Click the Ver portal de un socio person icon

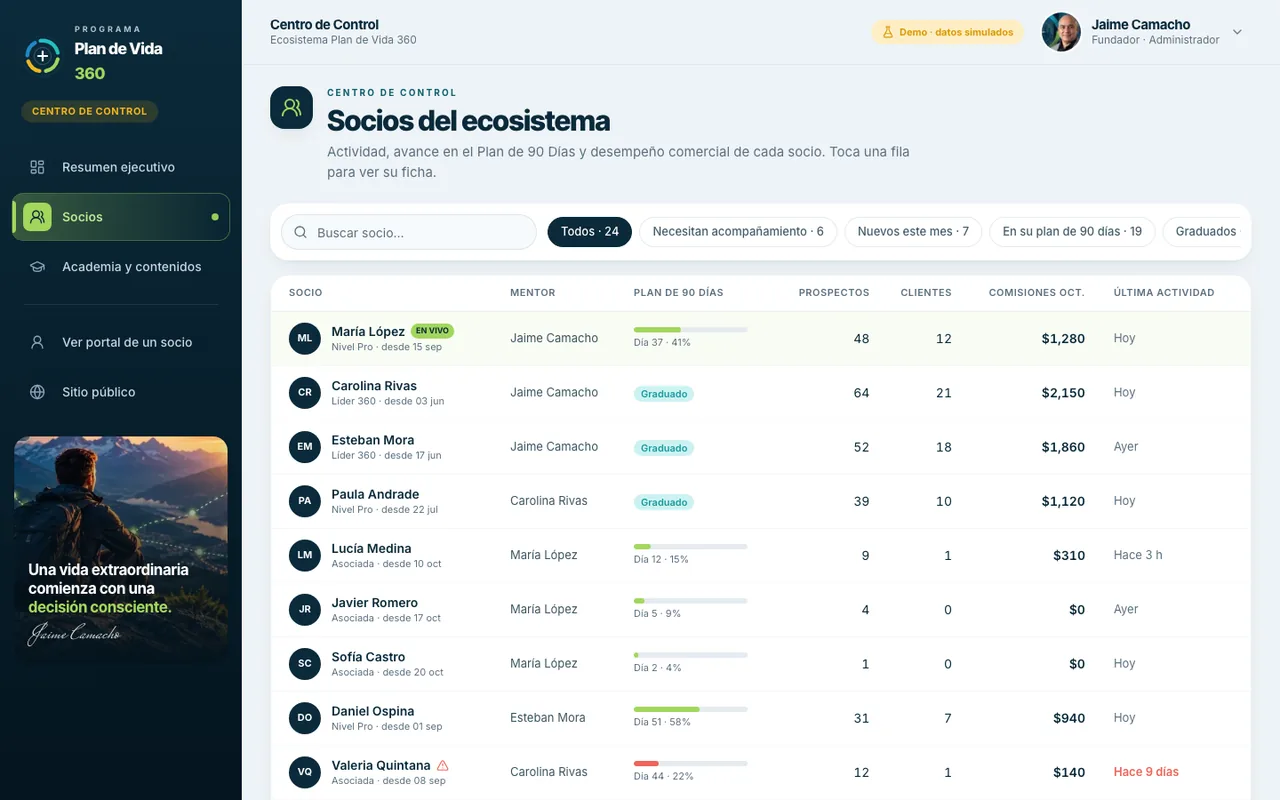pyautogui.click(x=37, y=342)
